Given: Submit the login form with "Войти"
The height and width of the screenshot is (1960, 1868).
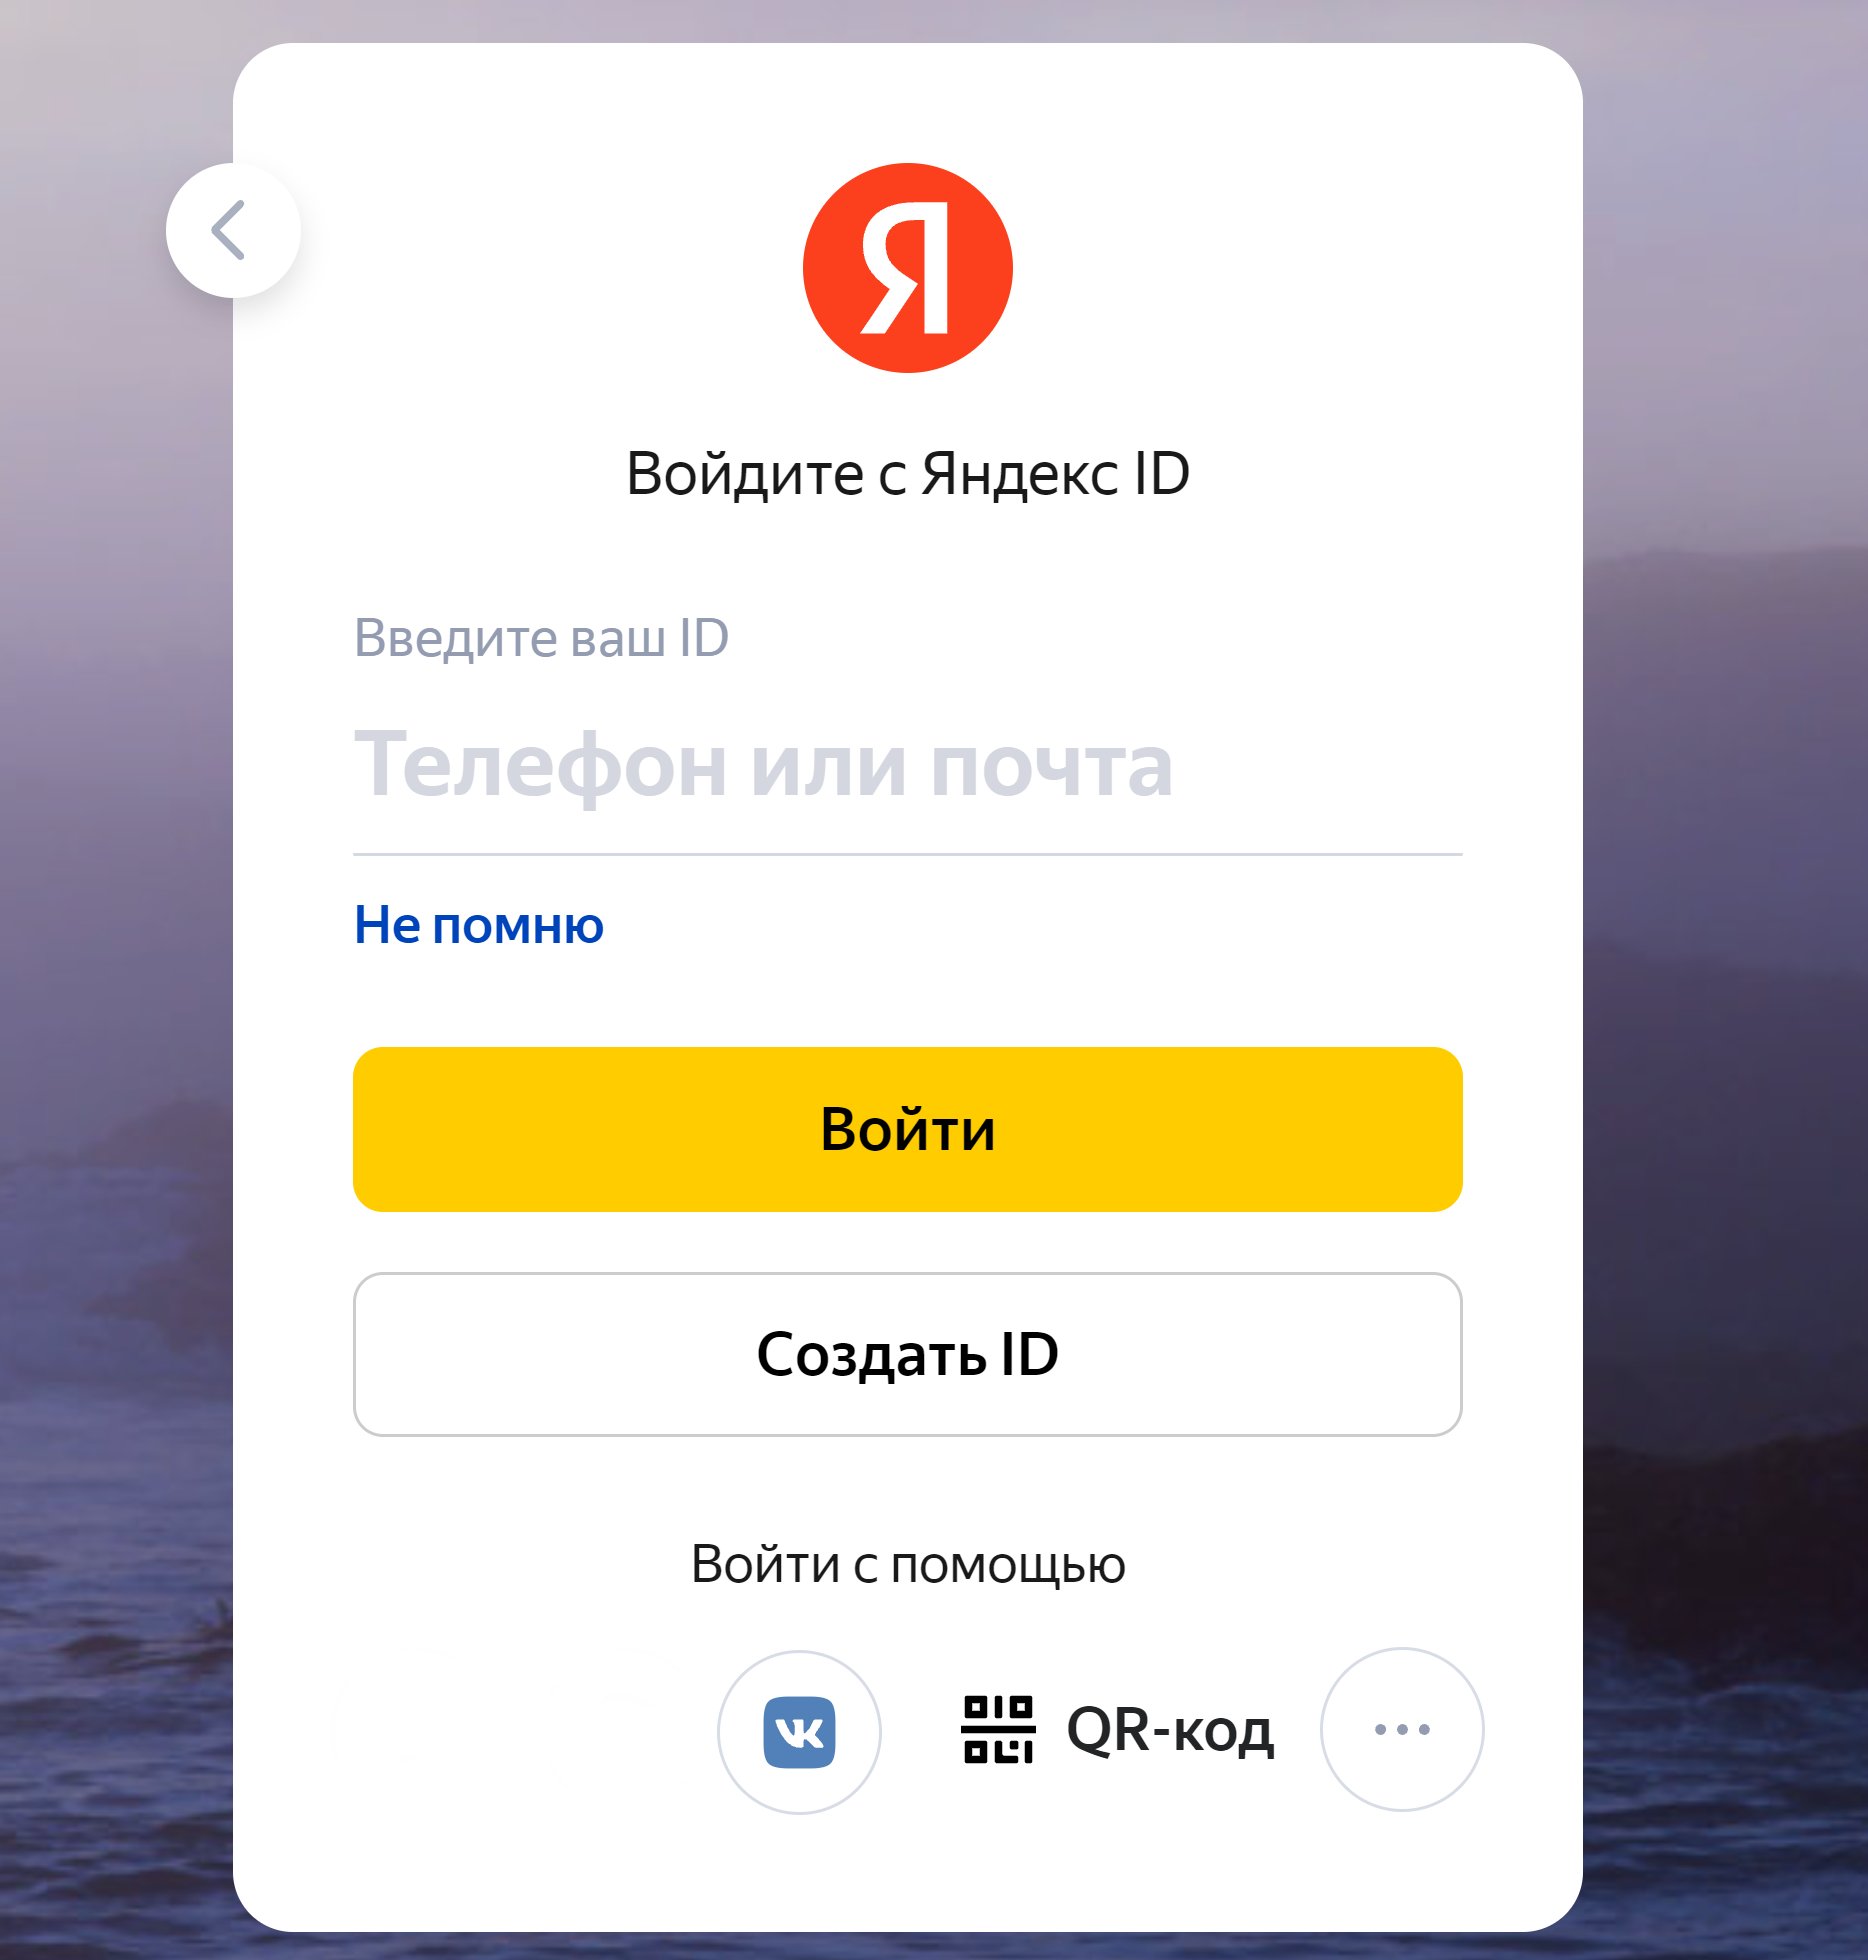Looking at the screenshot, I should (908, 1129).
